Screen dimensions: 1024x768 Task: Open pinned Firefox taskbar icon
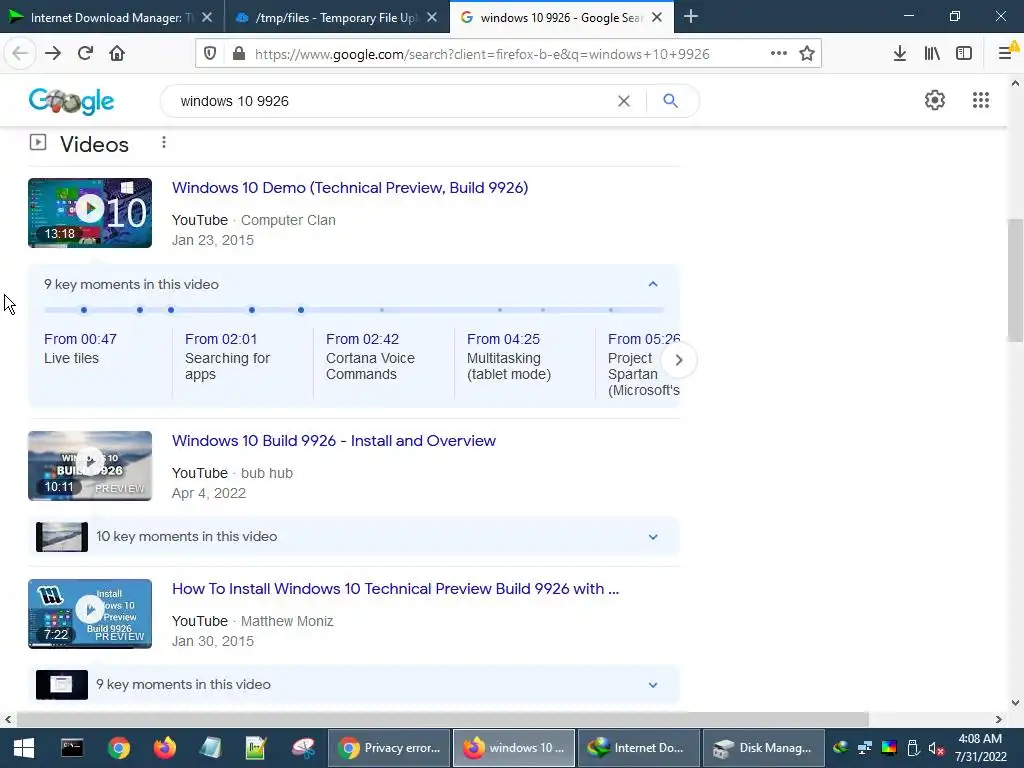pos(165,748)
